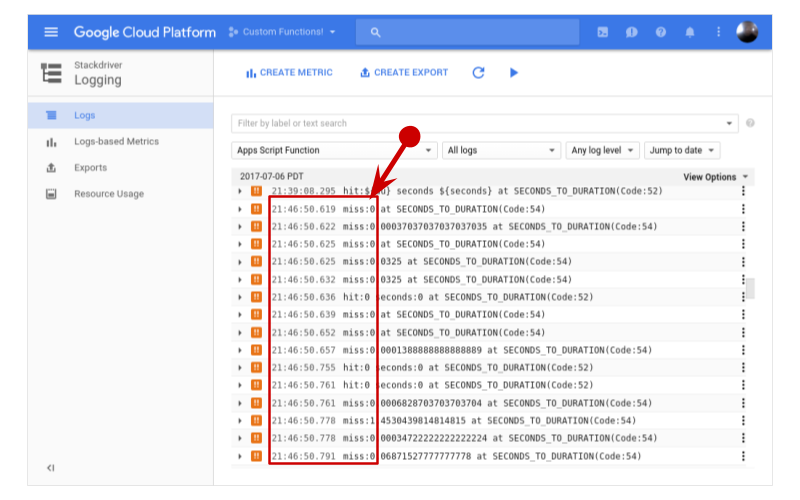Image resolution: width=800 pixels, height=500 pixels.
Task: Expand the 21:46:50.636 log entry
Action: point(240,297)
